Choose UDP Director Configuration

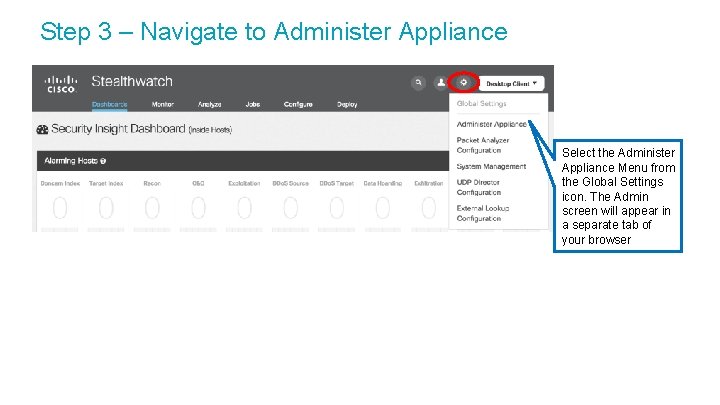(478, 187)
